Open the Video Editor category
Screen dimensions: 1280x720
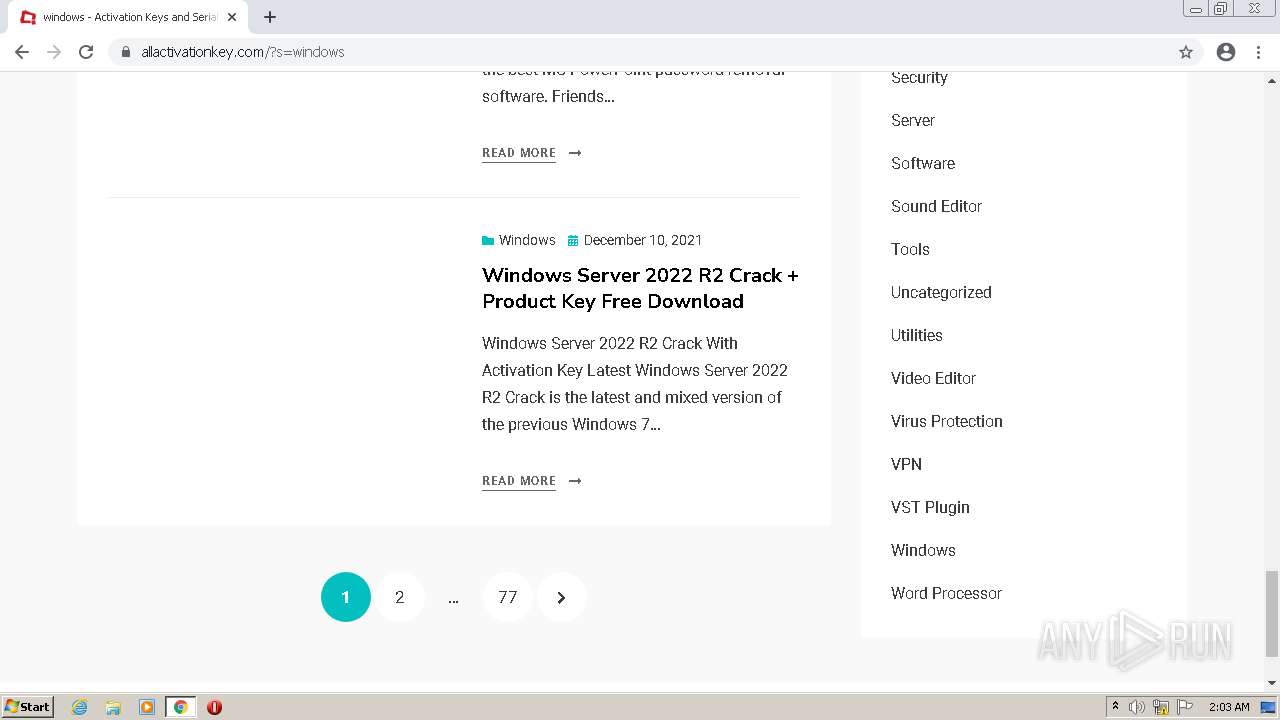[x=933, y=378]
